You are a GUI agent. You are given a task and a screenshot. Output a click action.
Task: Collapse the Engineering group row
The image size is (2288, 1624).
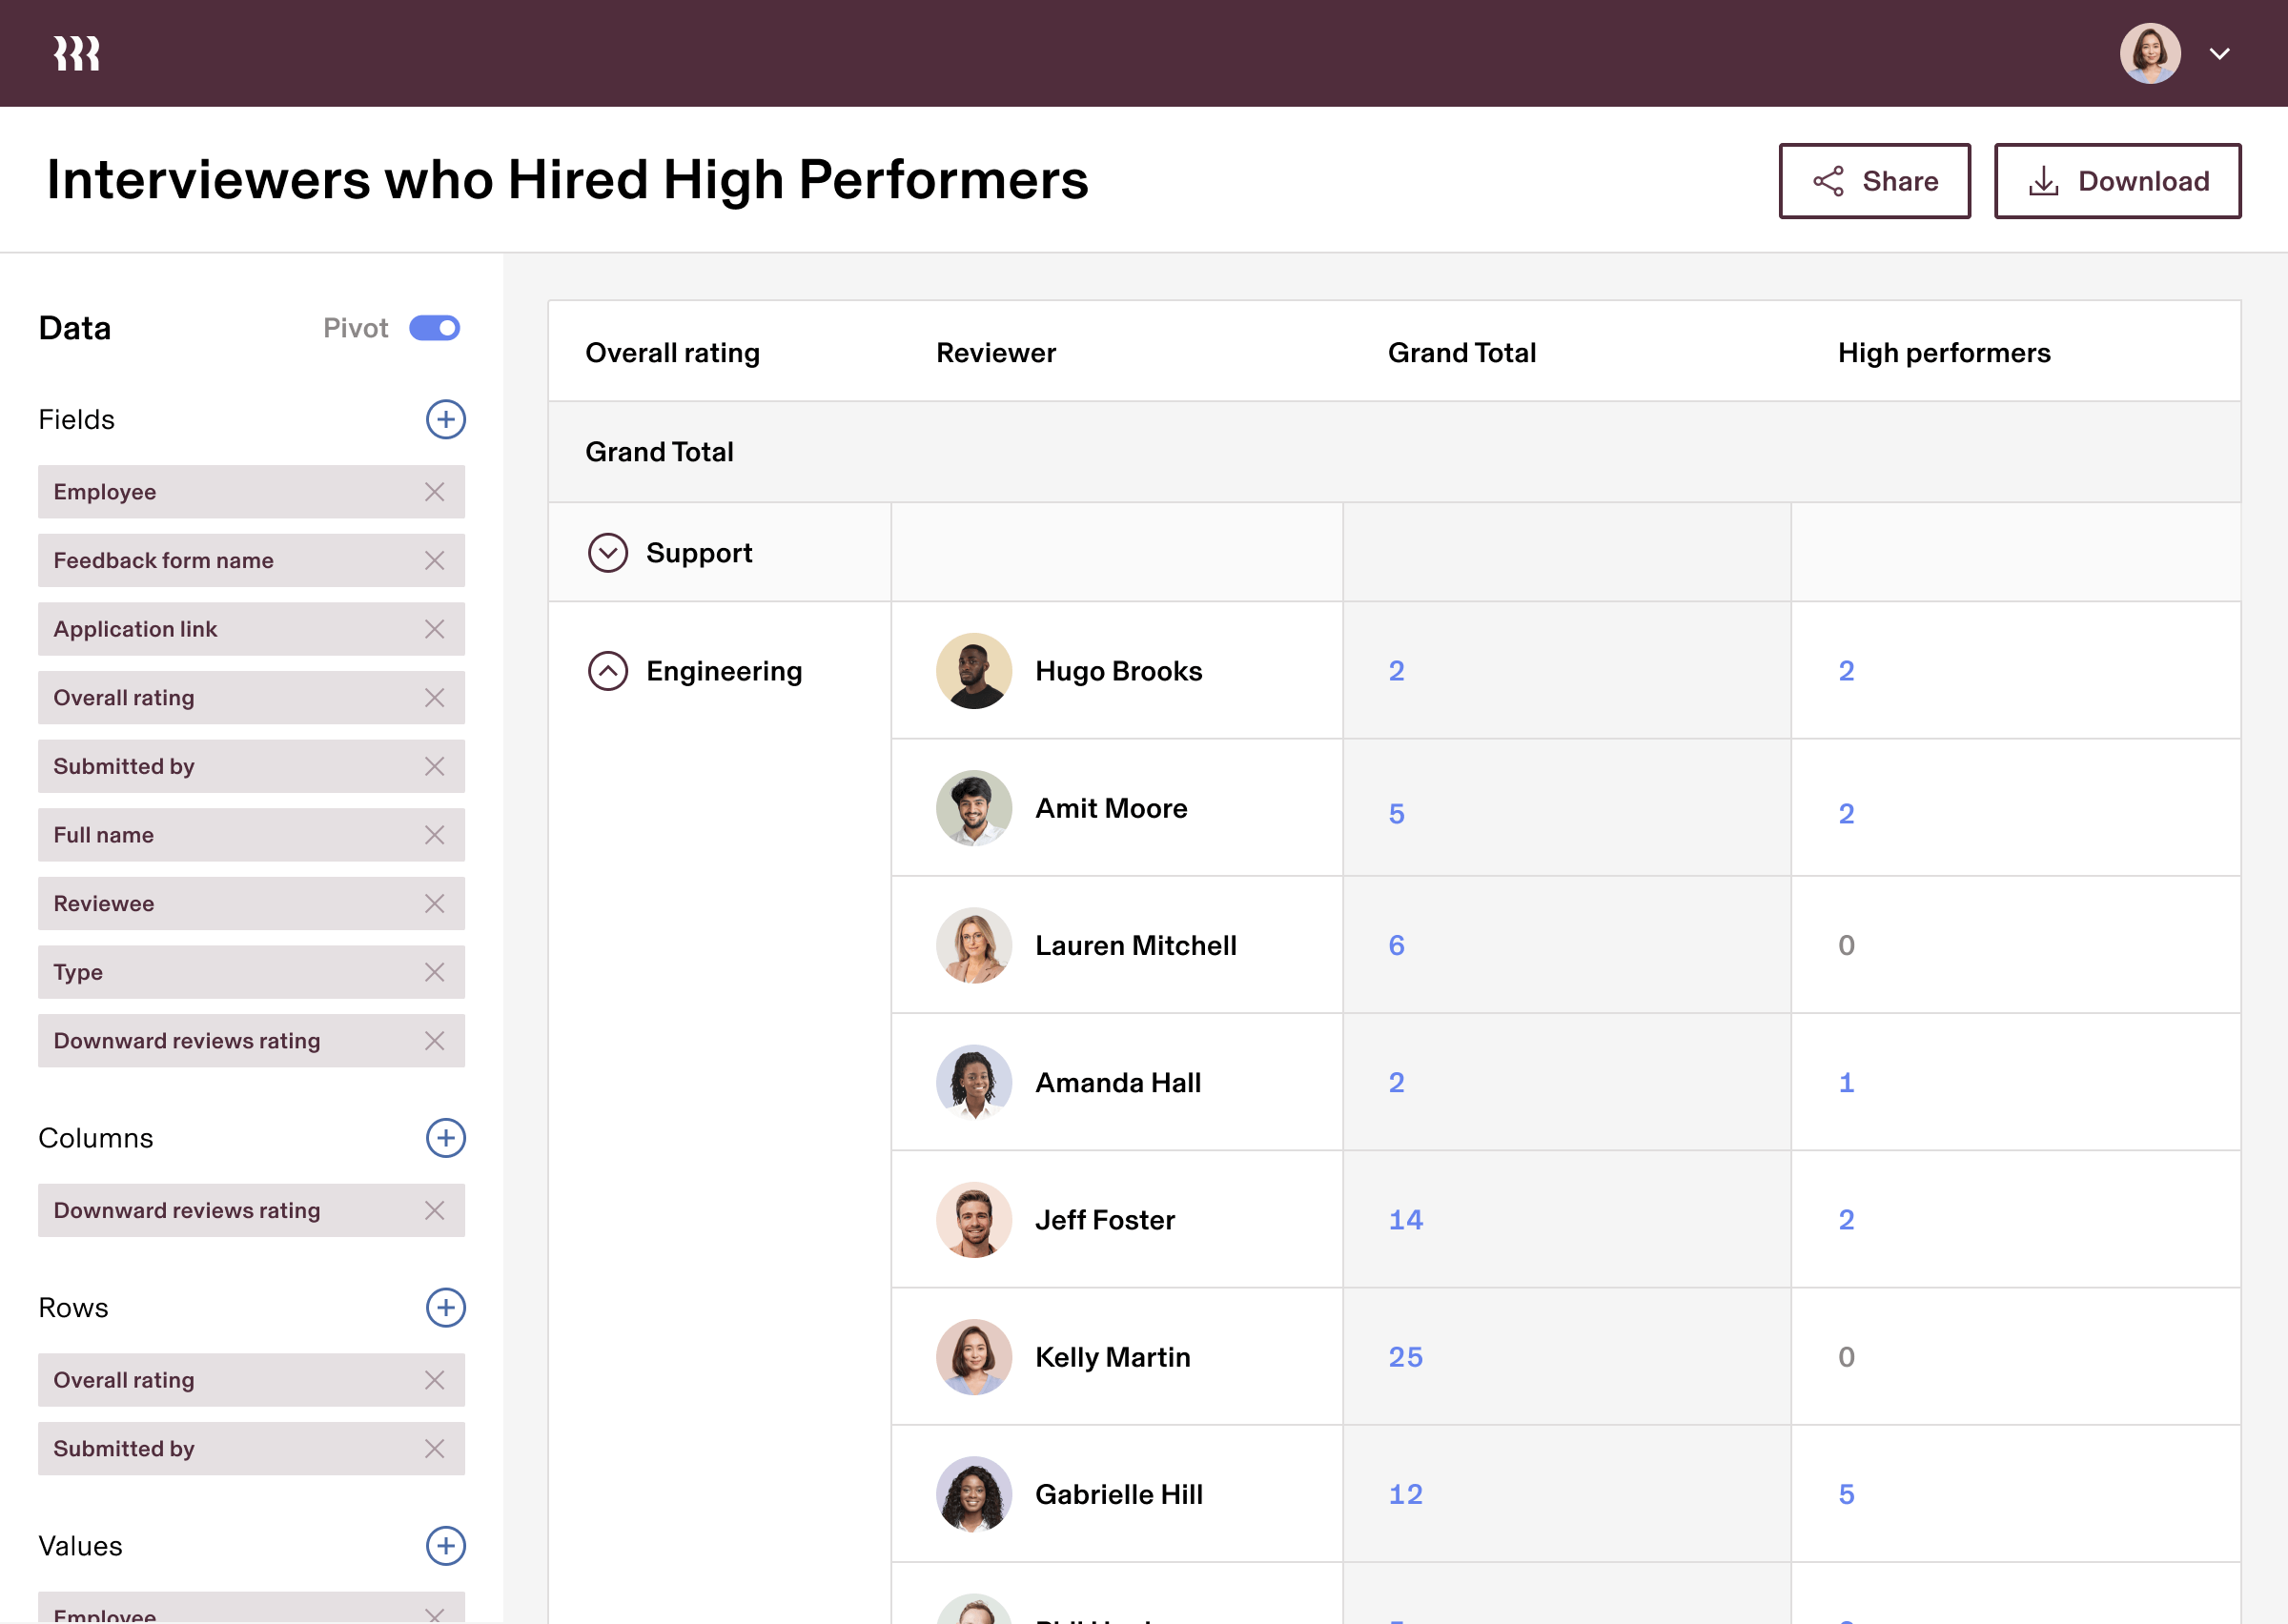(x=607, y=671)
